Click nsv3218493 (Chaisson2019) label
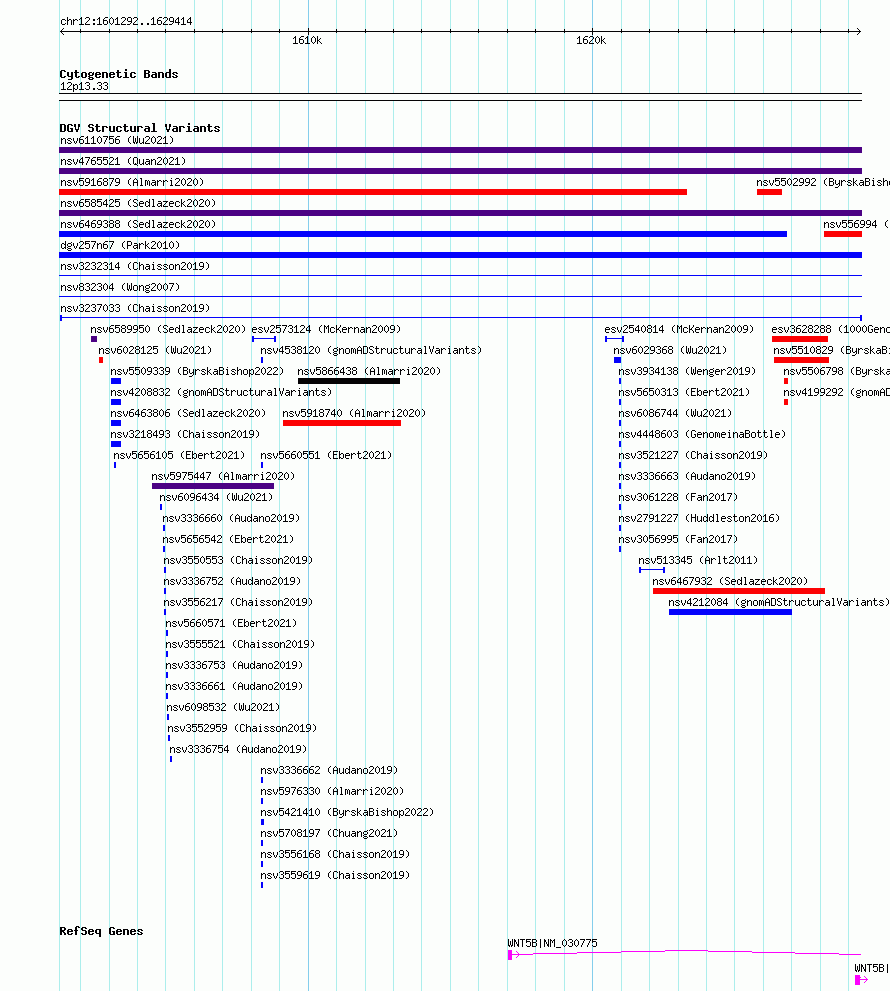 coord(185,434)
